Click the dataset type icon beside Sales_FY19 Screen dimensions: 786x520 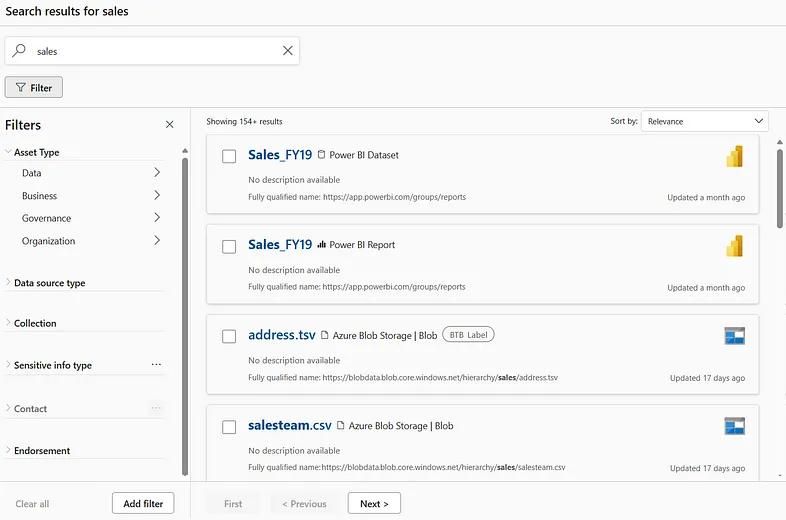tap(321, 154)
